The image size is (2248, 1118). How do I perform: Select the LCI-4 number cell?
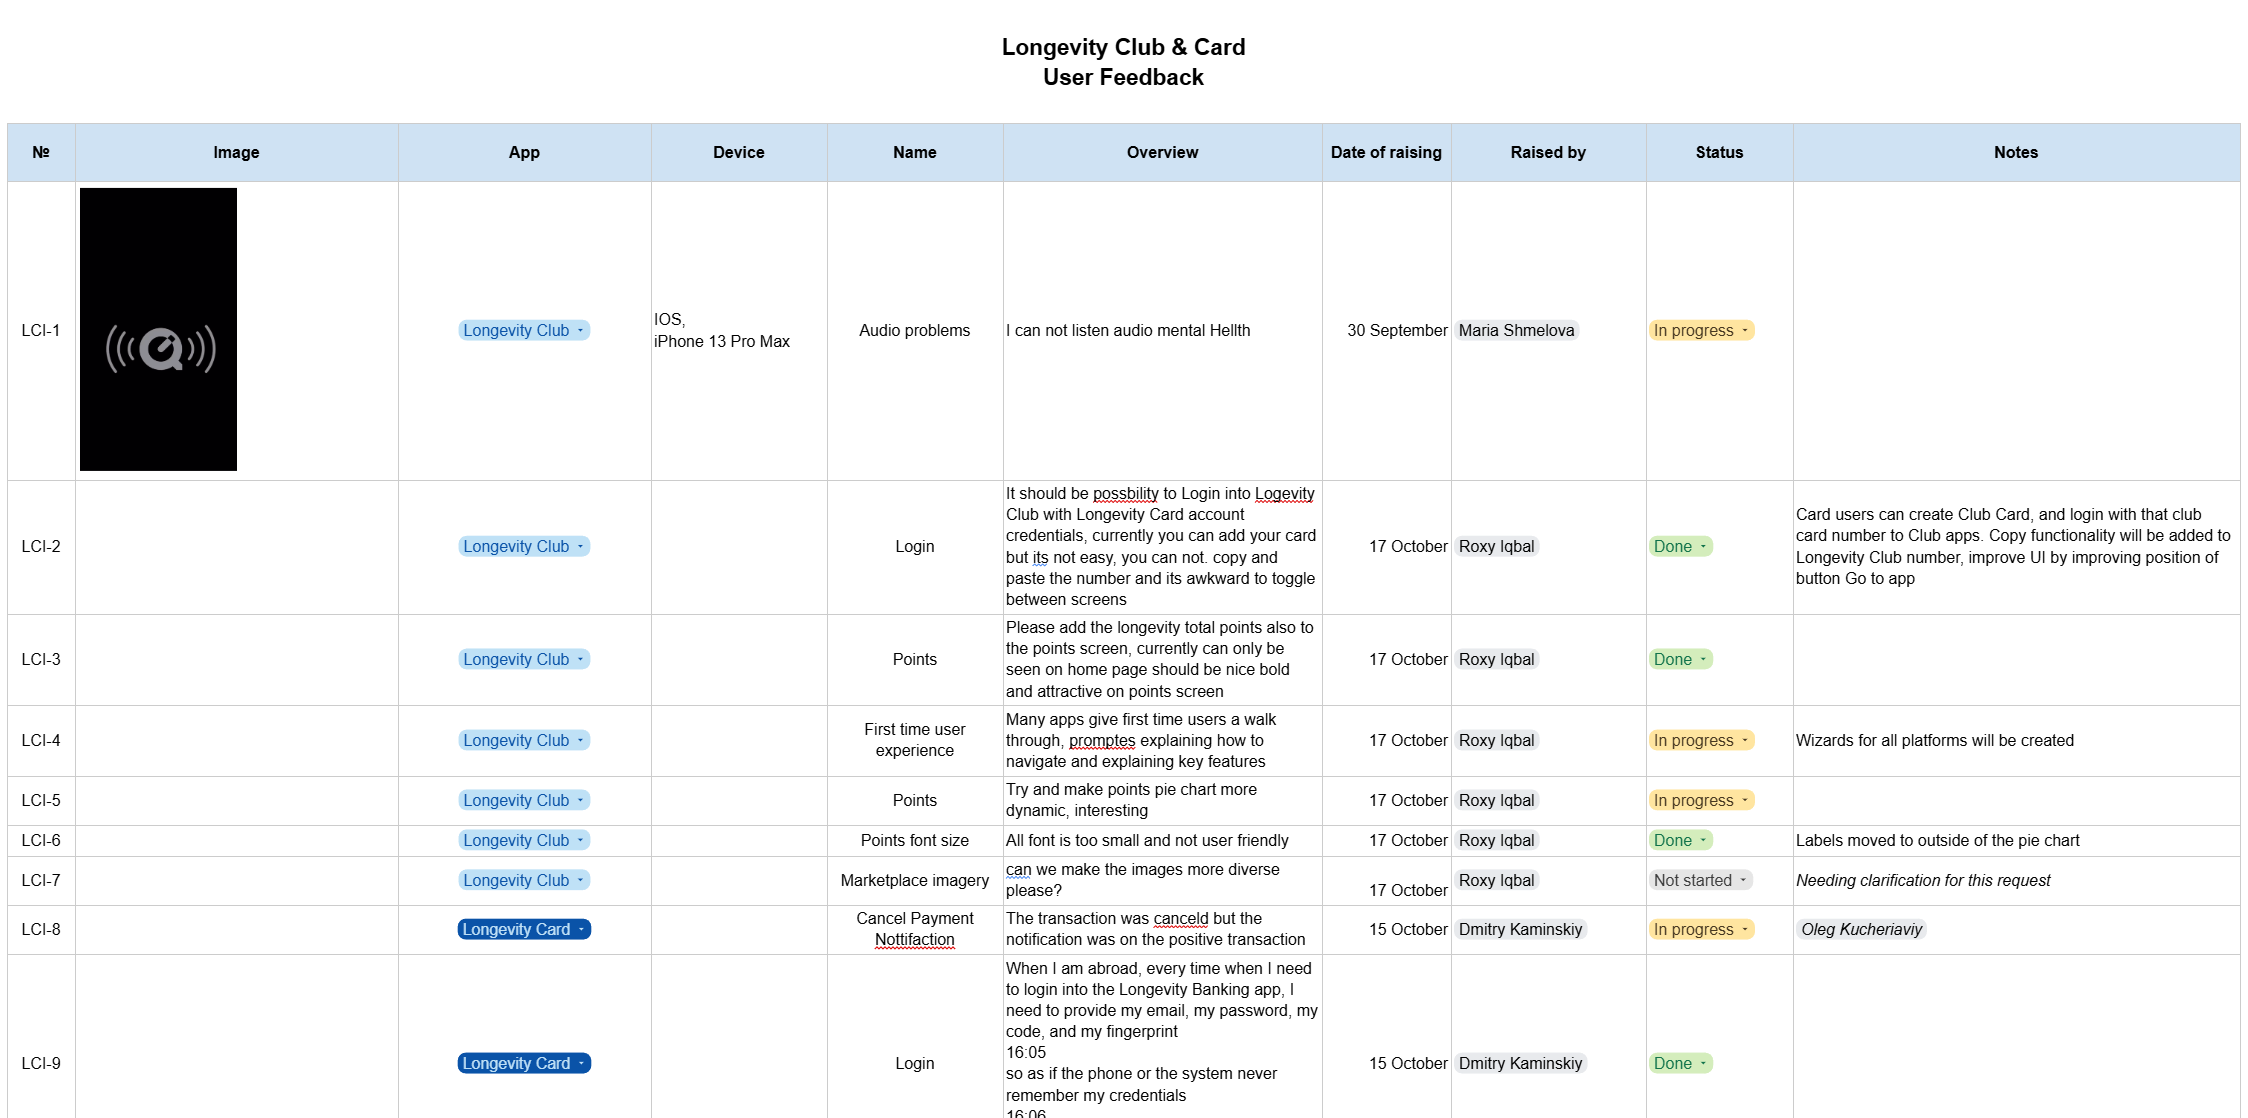[x=41, y=741]
